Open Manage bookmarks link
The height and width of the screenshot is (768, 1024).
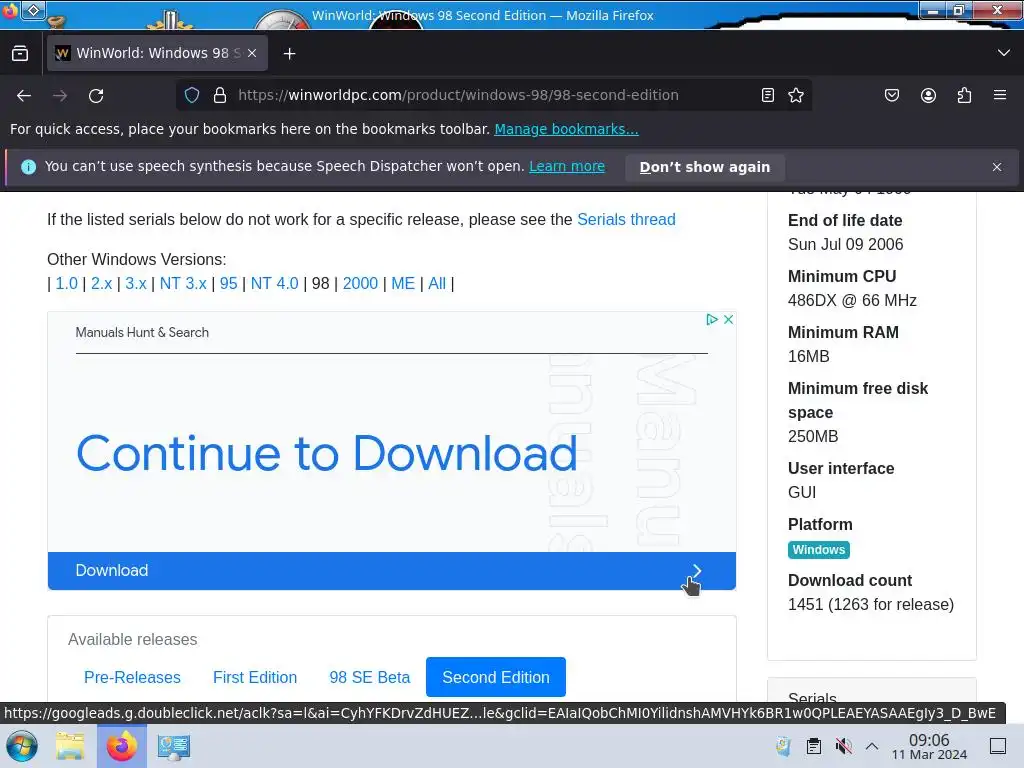[x=566, y=129]
